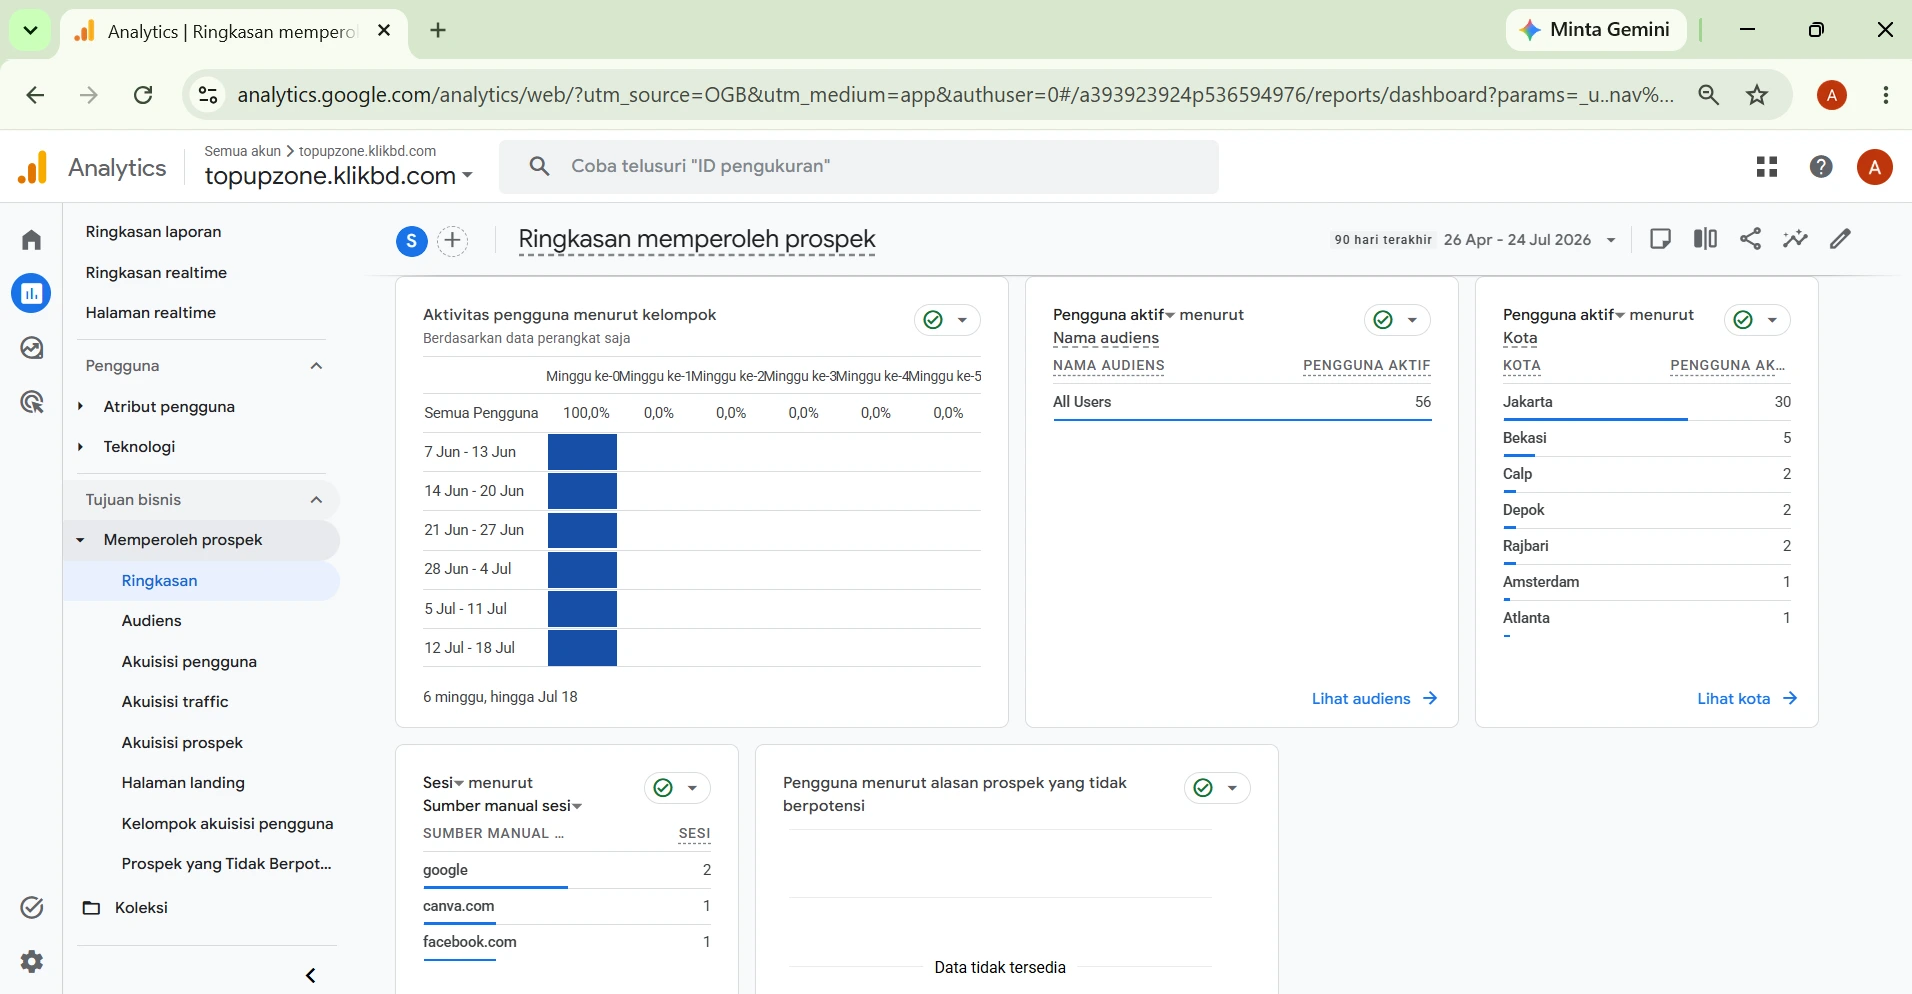Select the S segment chip
This screenshot has width=1912, height=994.
(x=412, y=241)
